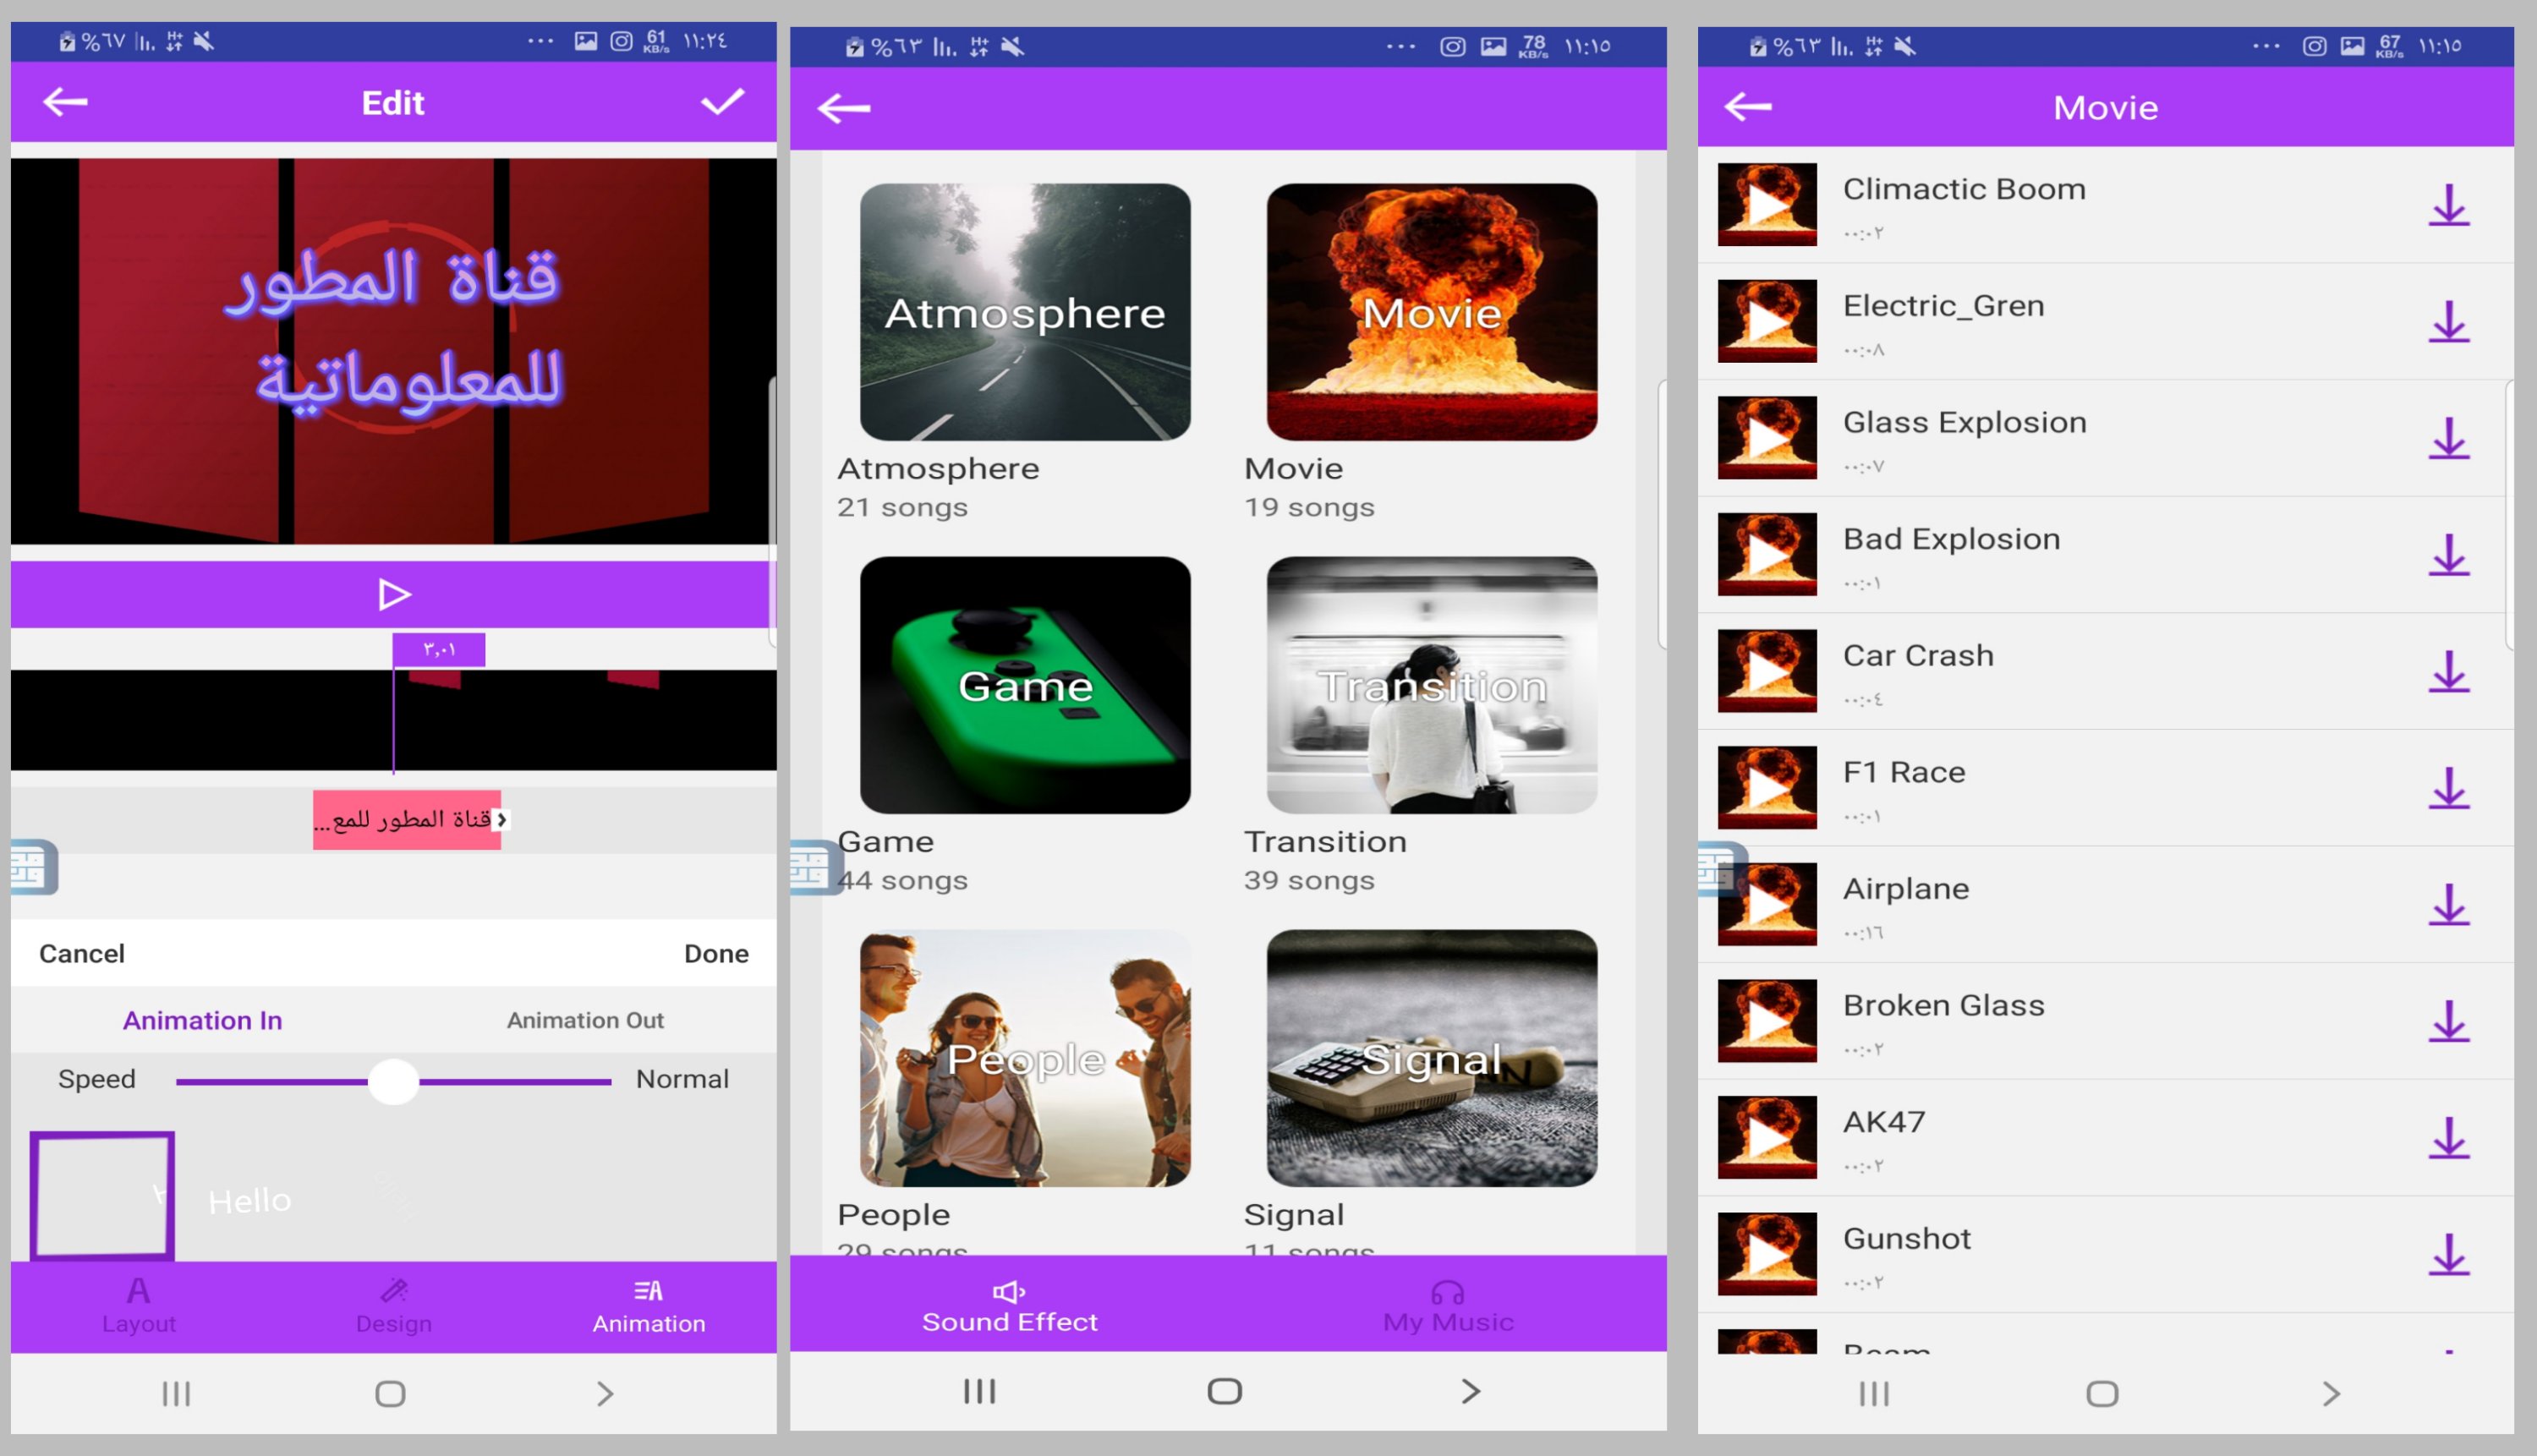Screen dimensions: 2537x1456
Task: Tap the checkmark to confirm edit
Action: [722, 102]
